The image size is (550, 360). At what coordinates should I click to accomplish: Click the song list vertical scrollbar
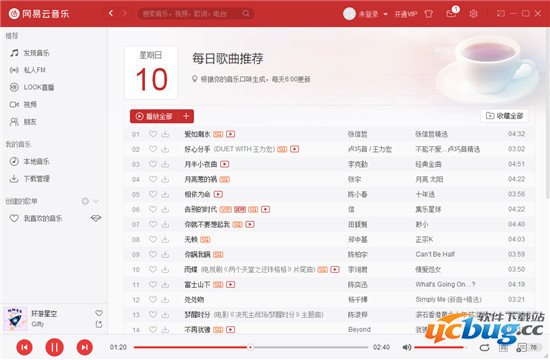pyautogui.click(x=548, y=113)
